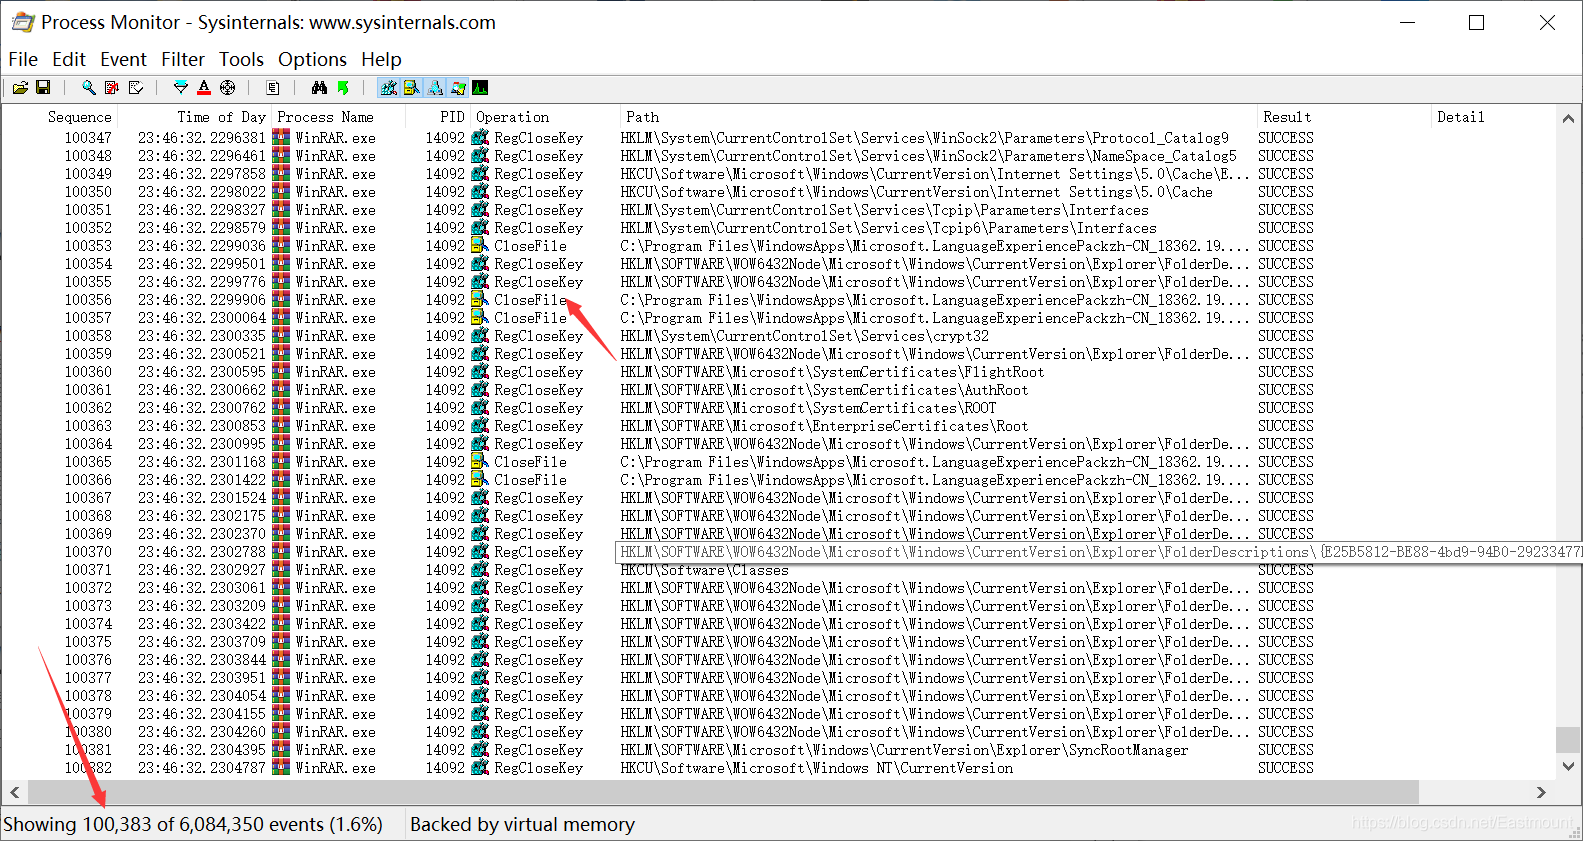1583x841 pixels.
Task: Click the CloseFile icon in row 100365
Action: tap(480, 462)
